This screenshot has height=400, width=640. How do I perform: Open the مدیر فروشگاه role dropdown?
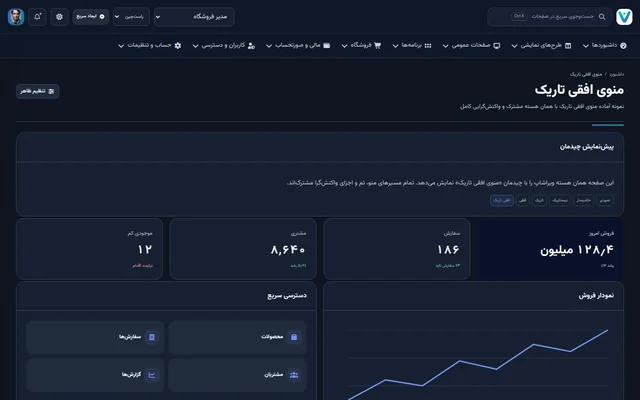click(x=194, y=17)
